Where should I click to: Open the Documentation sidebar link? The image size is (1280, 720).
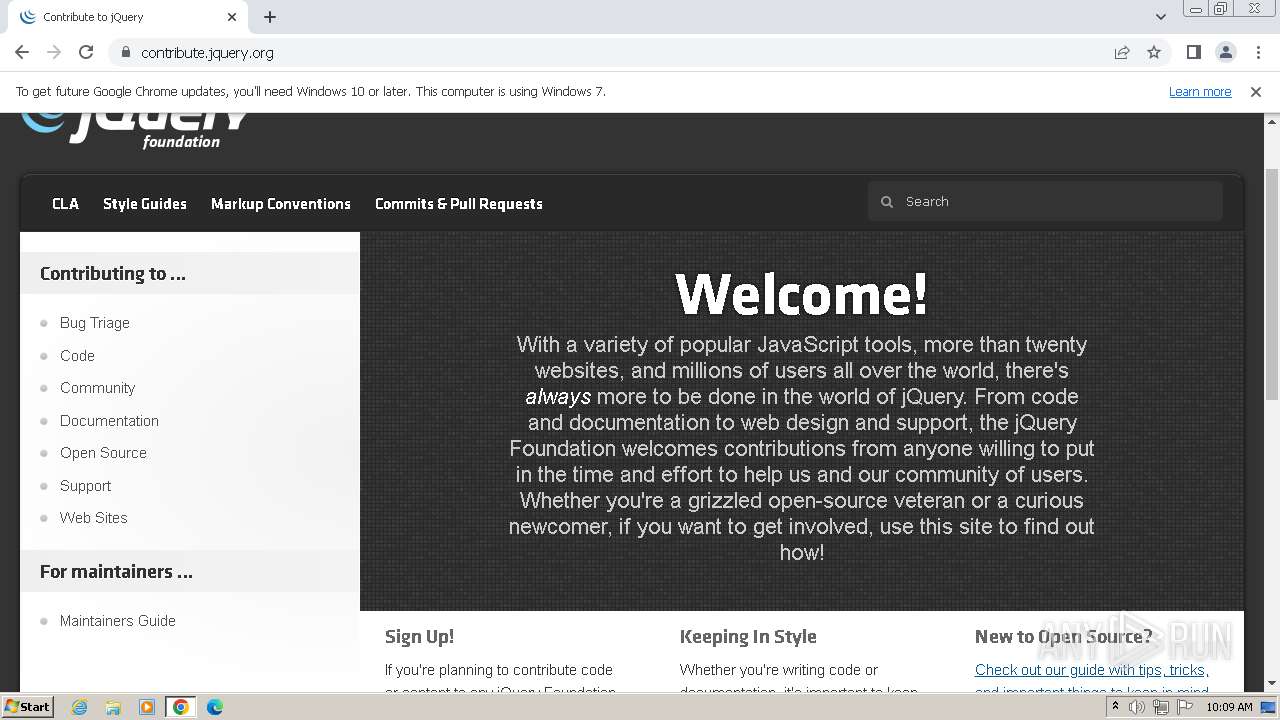point(109,421)
